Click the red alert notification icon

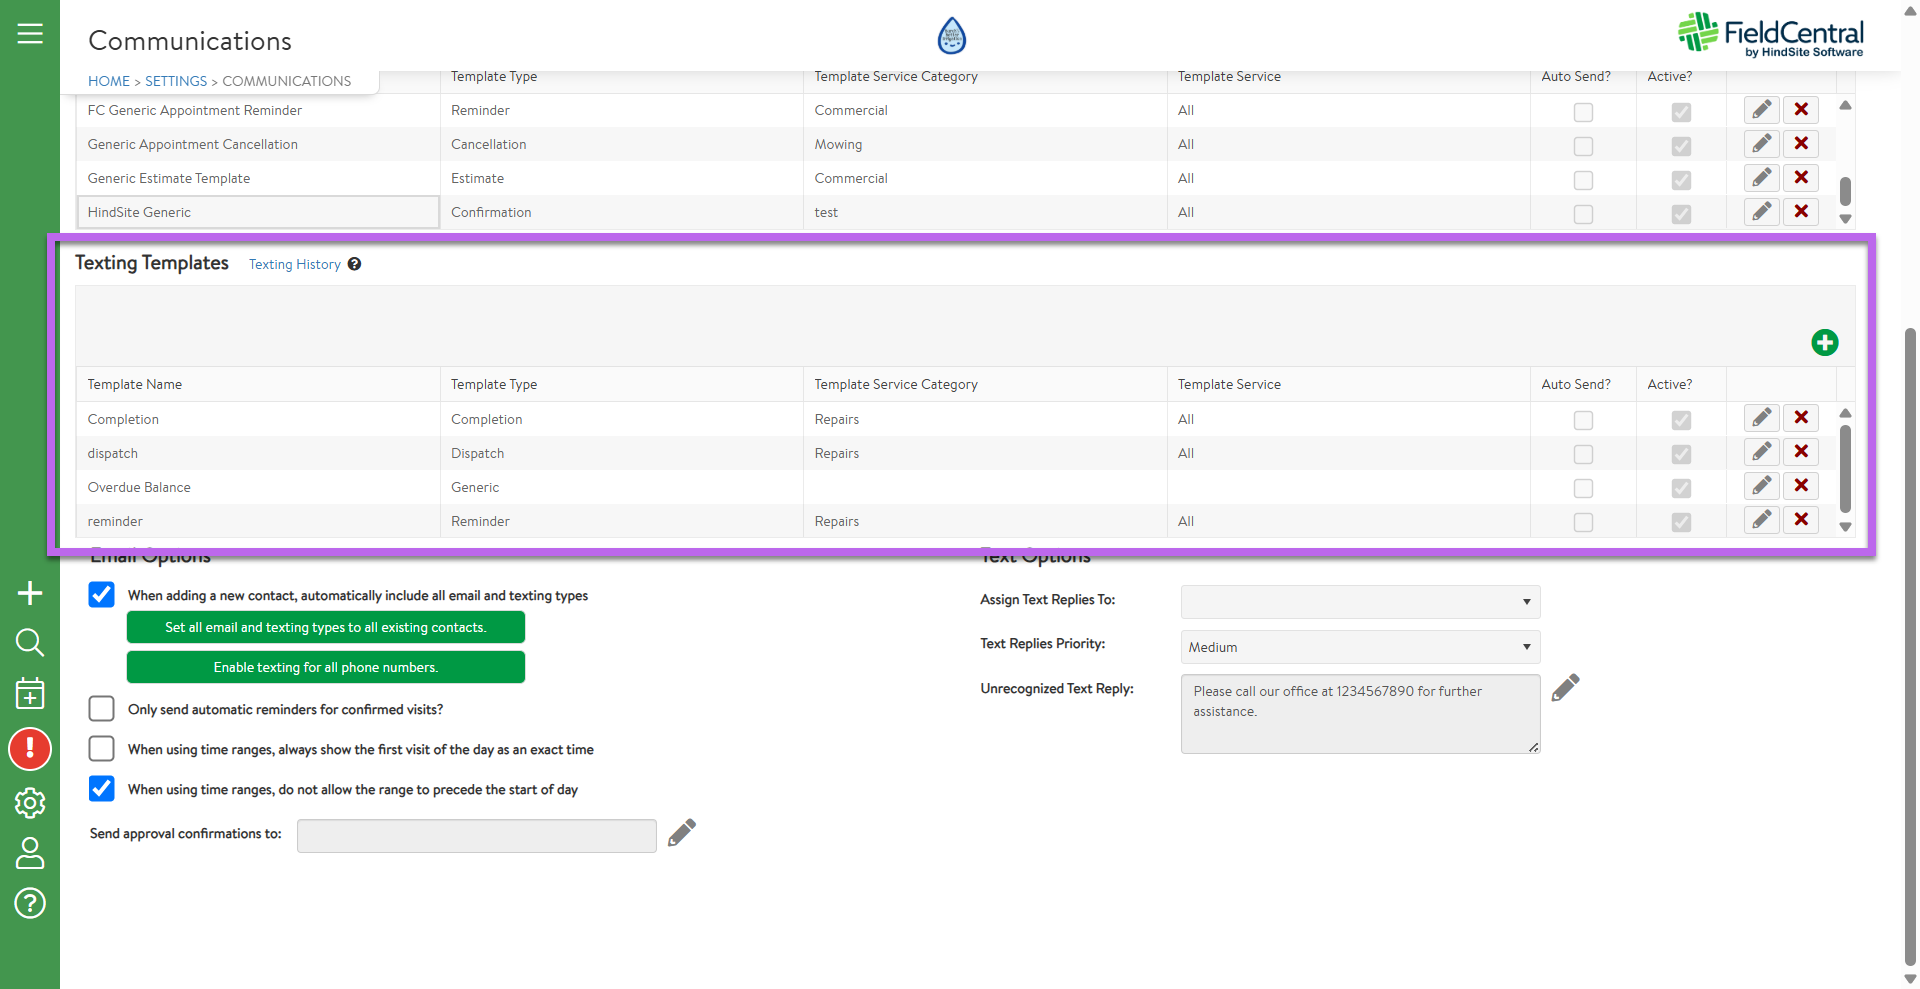30,749
